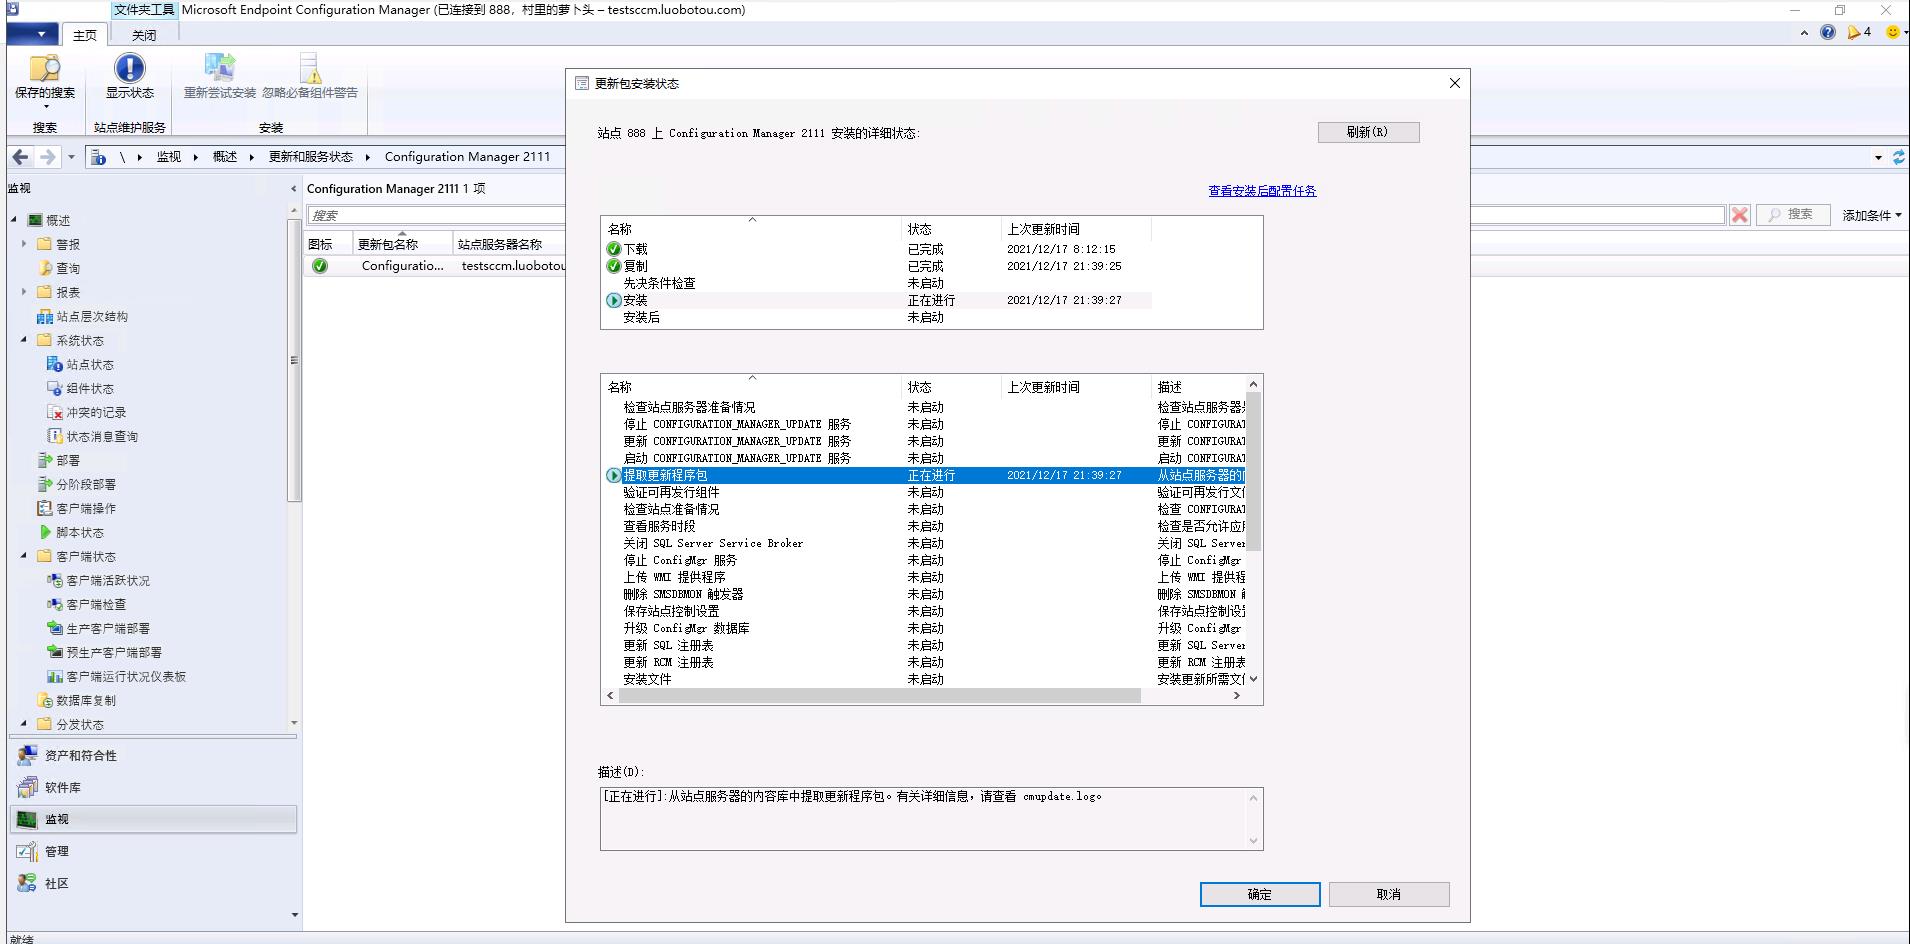Click vertical scrollbar thumb in steps list

pyautogui.click(x=1254, y=472)
